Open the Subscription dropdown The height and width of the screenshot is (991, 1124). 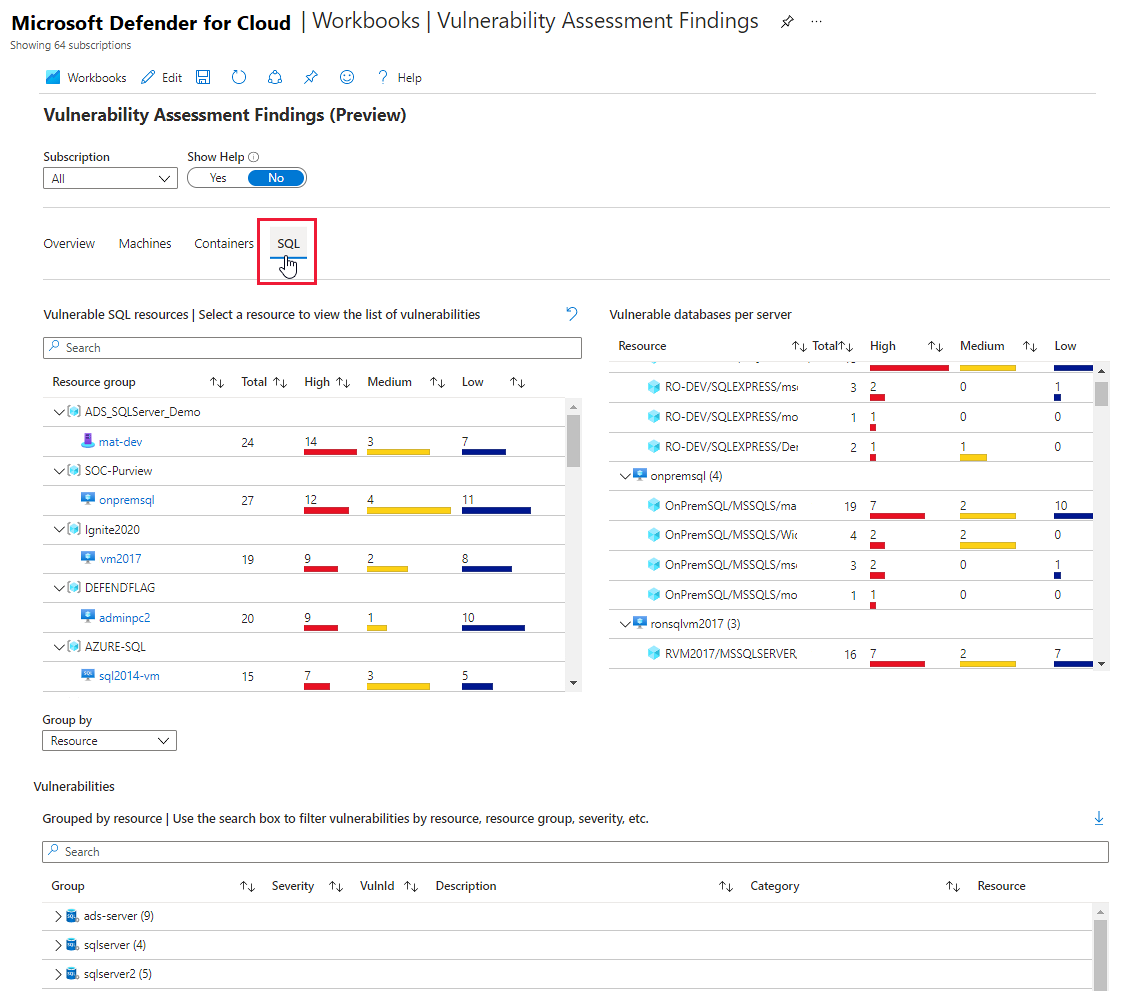[110, 177]
